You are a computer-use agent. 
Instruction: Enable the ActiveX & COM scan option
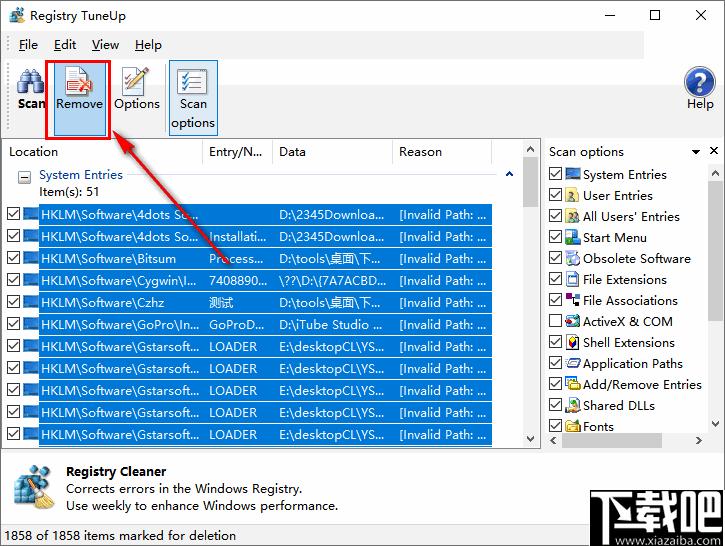pyautogui.click(x=555, y=321)
